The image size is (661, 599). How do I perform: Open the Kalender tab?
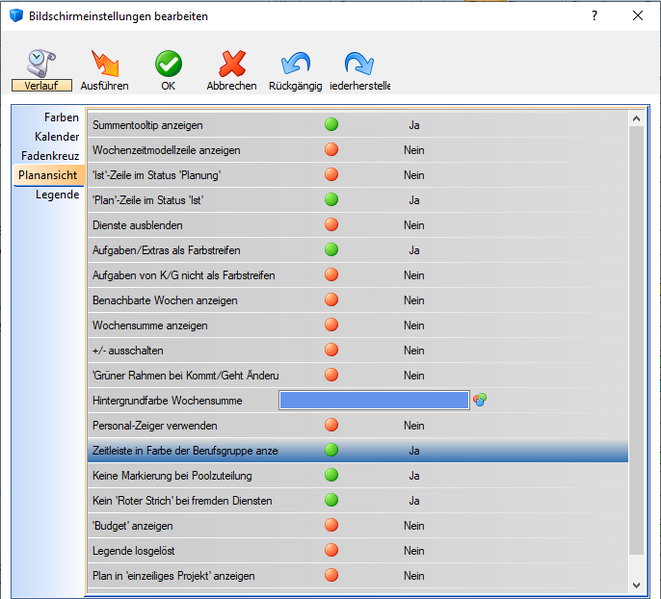(x=56, y=137)
